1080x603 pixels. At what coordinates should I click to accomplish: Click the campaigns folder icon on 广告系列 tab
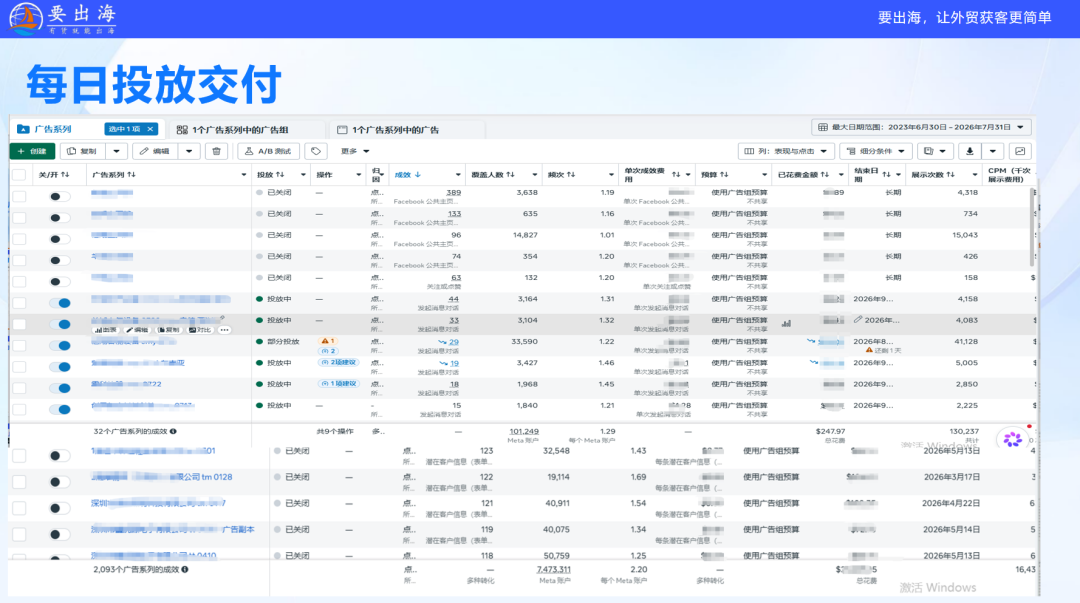pos(23,129)
